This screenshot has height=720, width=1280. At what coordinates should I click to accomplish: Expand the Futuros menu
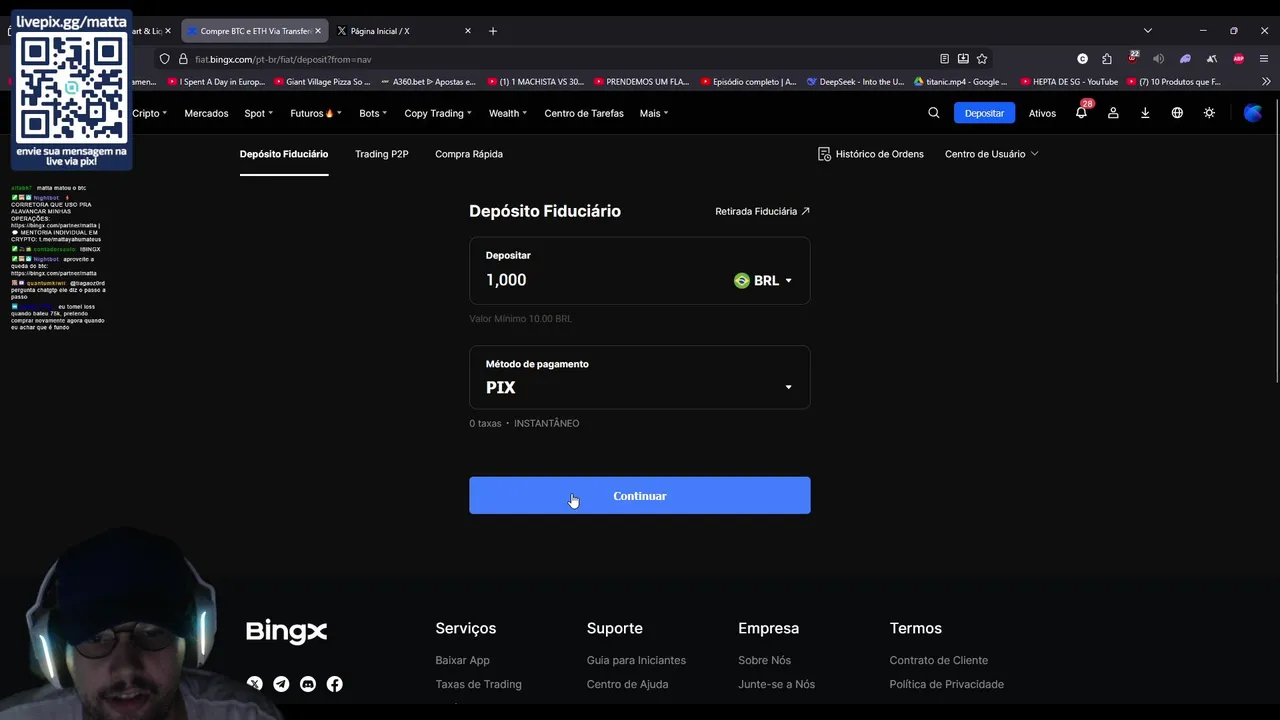click(316, 113)
